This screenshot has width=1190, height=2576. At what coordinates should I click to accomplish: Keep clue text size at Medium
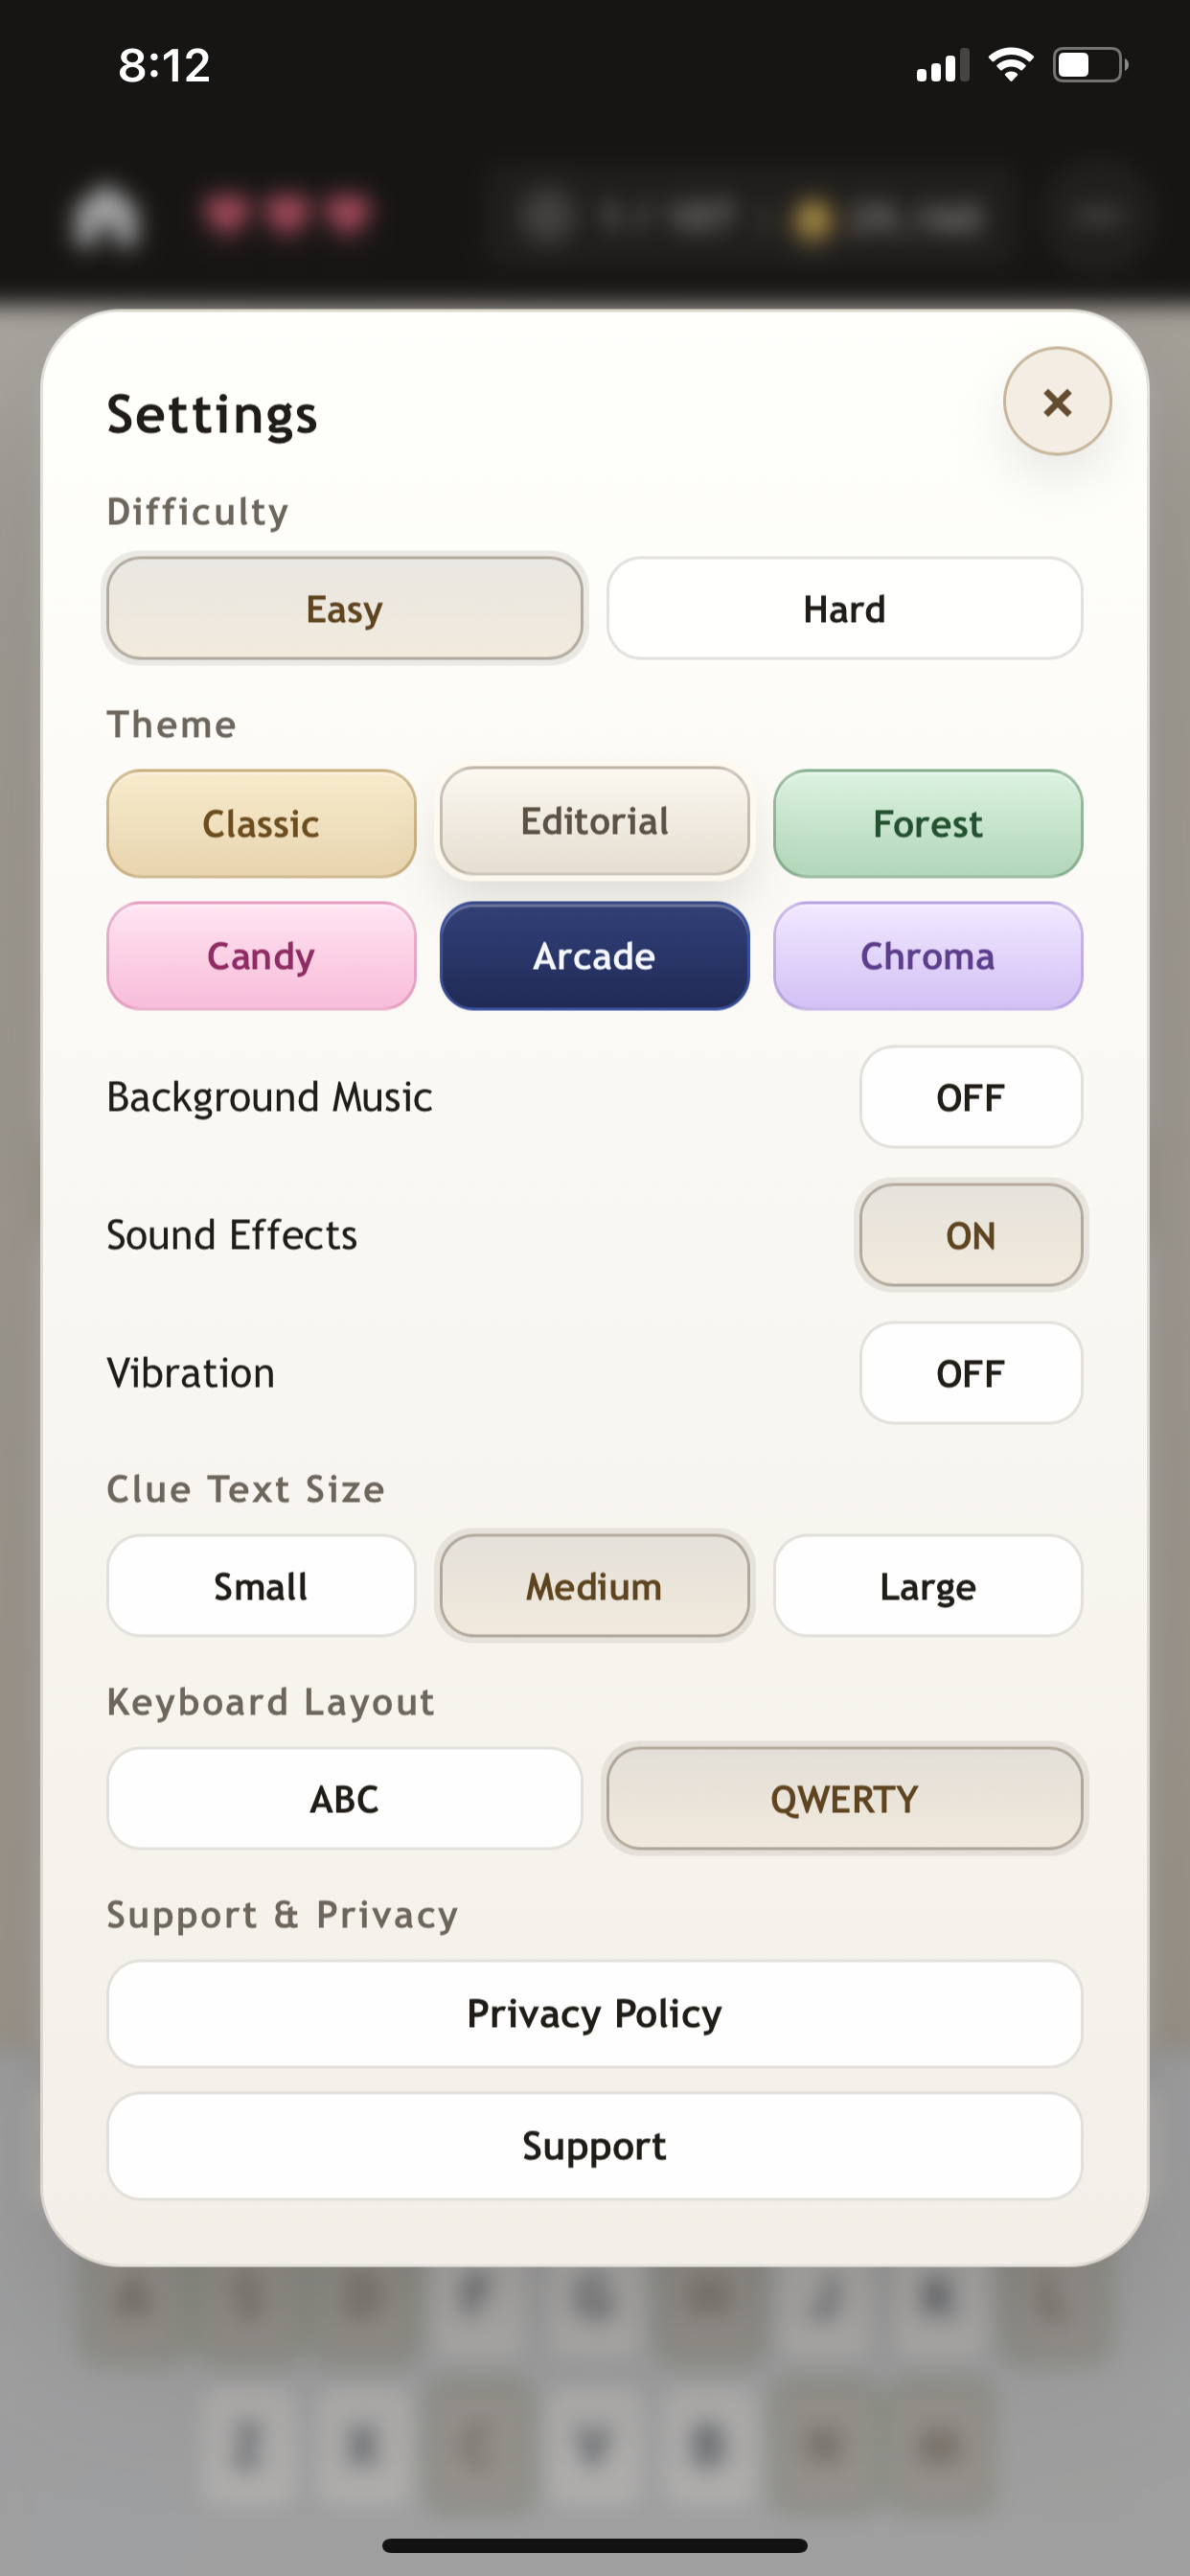(594, 1585)
